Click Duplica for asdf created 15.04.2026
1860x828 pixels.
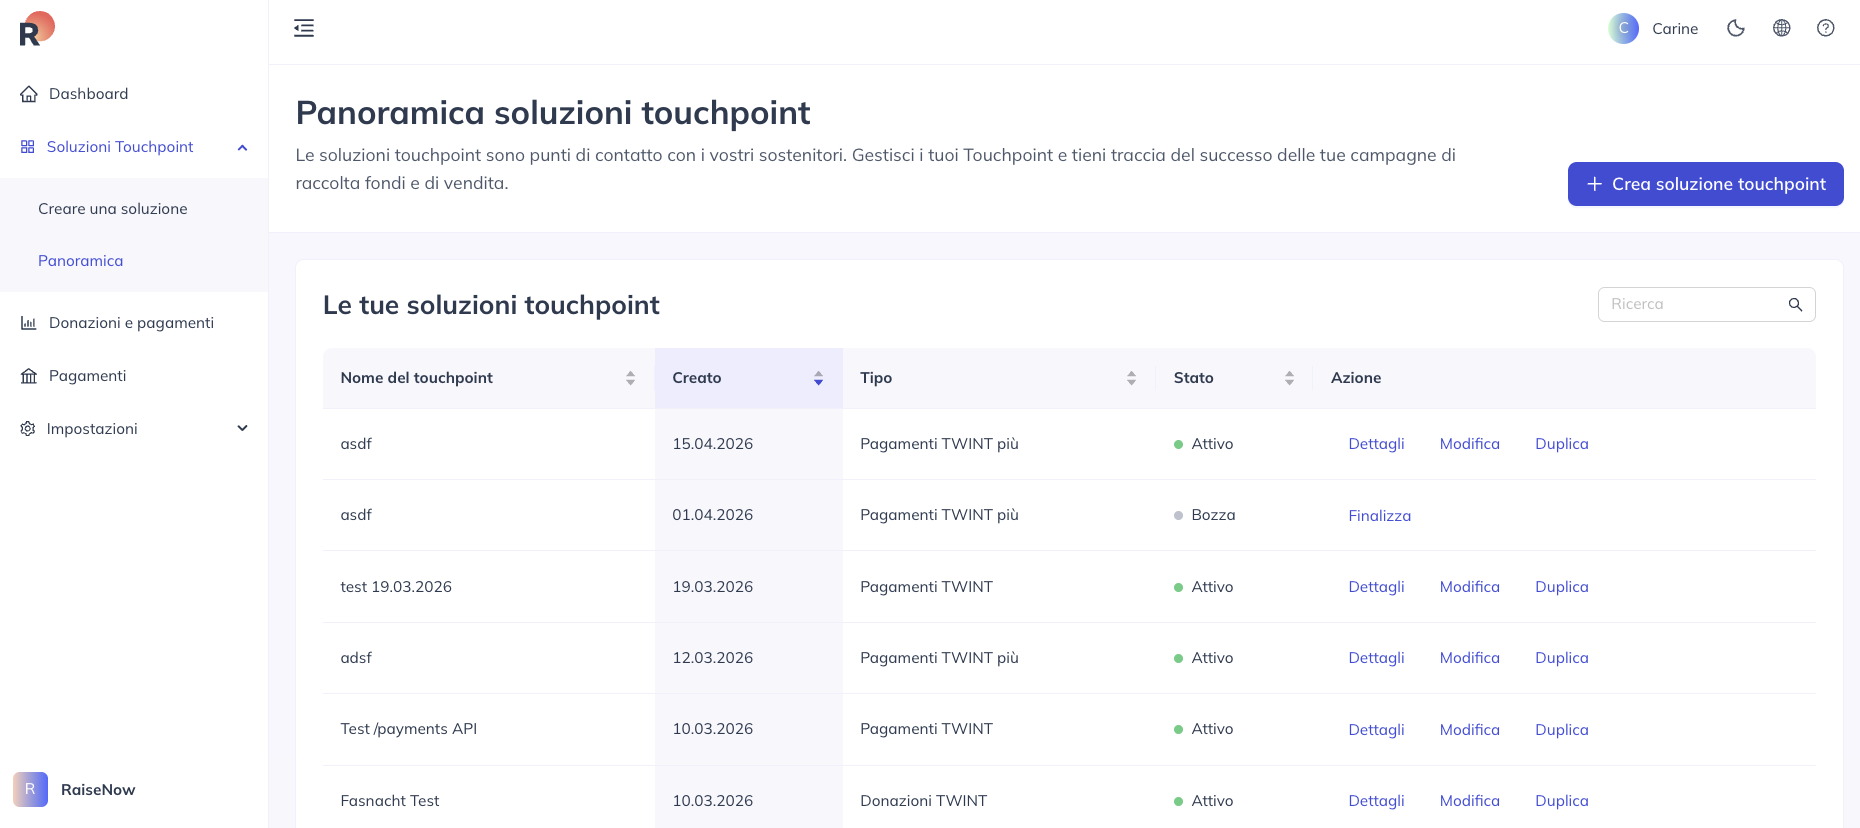click(1561, 444)
